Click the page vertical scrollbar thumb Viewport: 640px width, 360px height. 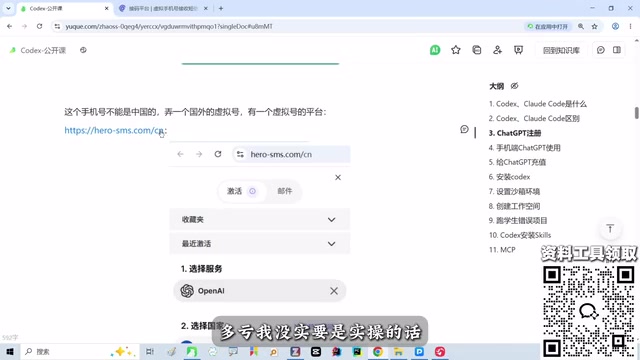point(636,113)
